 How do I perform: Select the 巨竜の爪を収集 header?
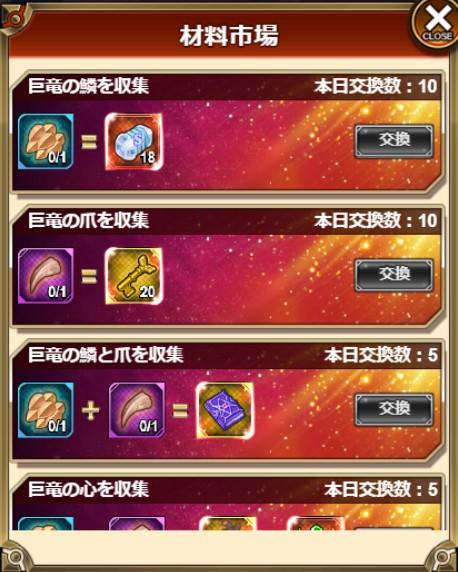click(89, 221)
